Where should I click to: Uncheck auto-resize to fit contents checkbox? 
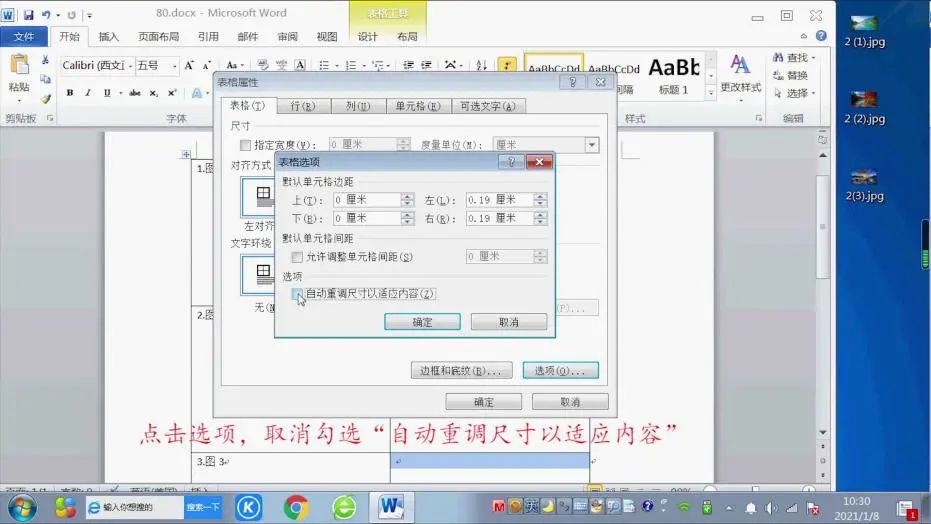click(297, 294)
